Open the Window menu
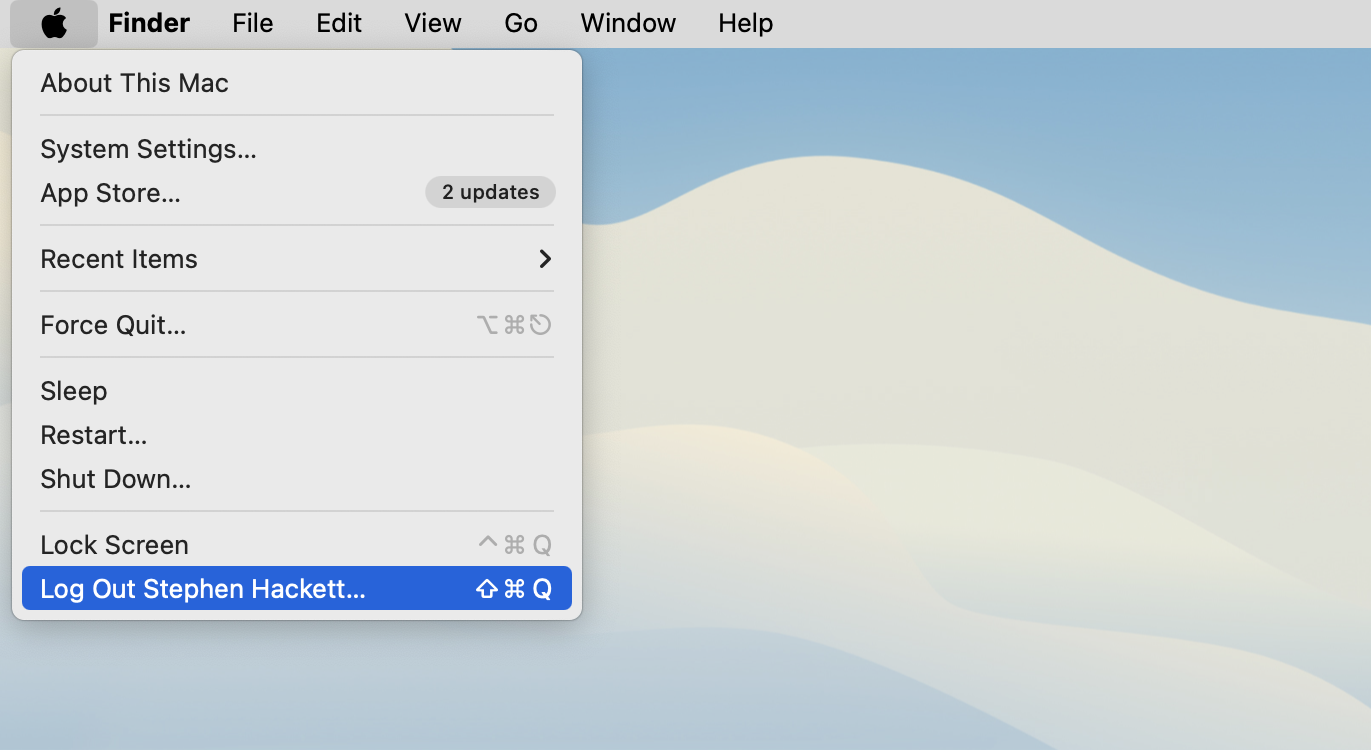1371x750 pixels. tap(628, 23)
